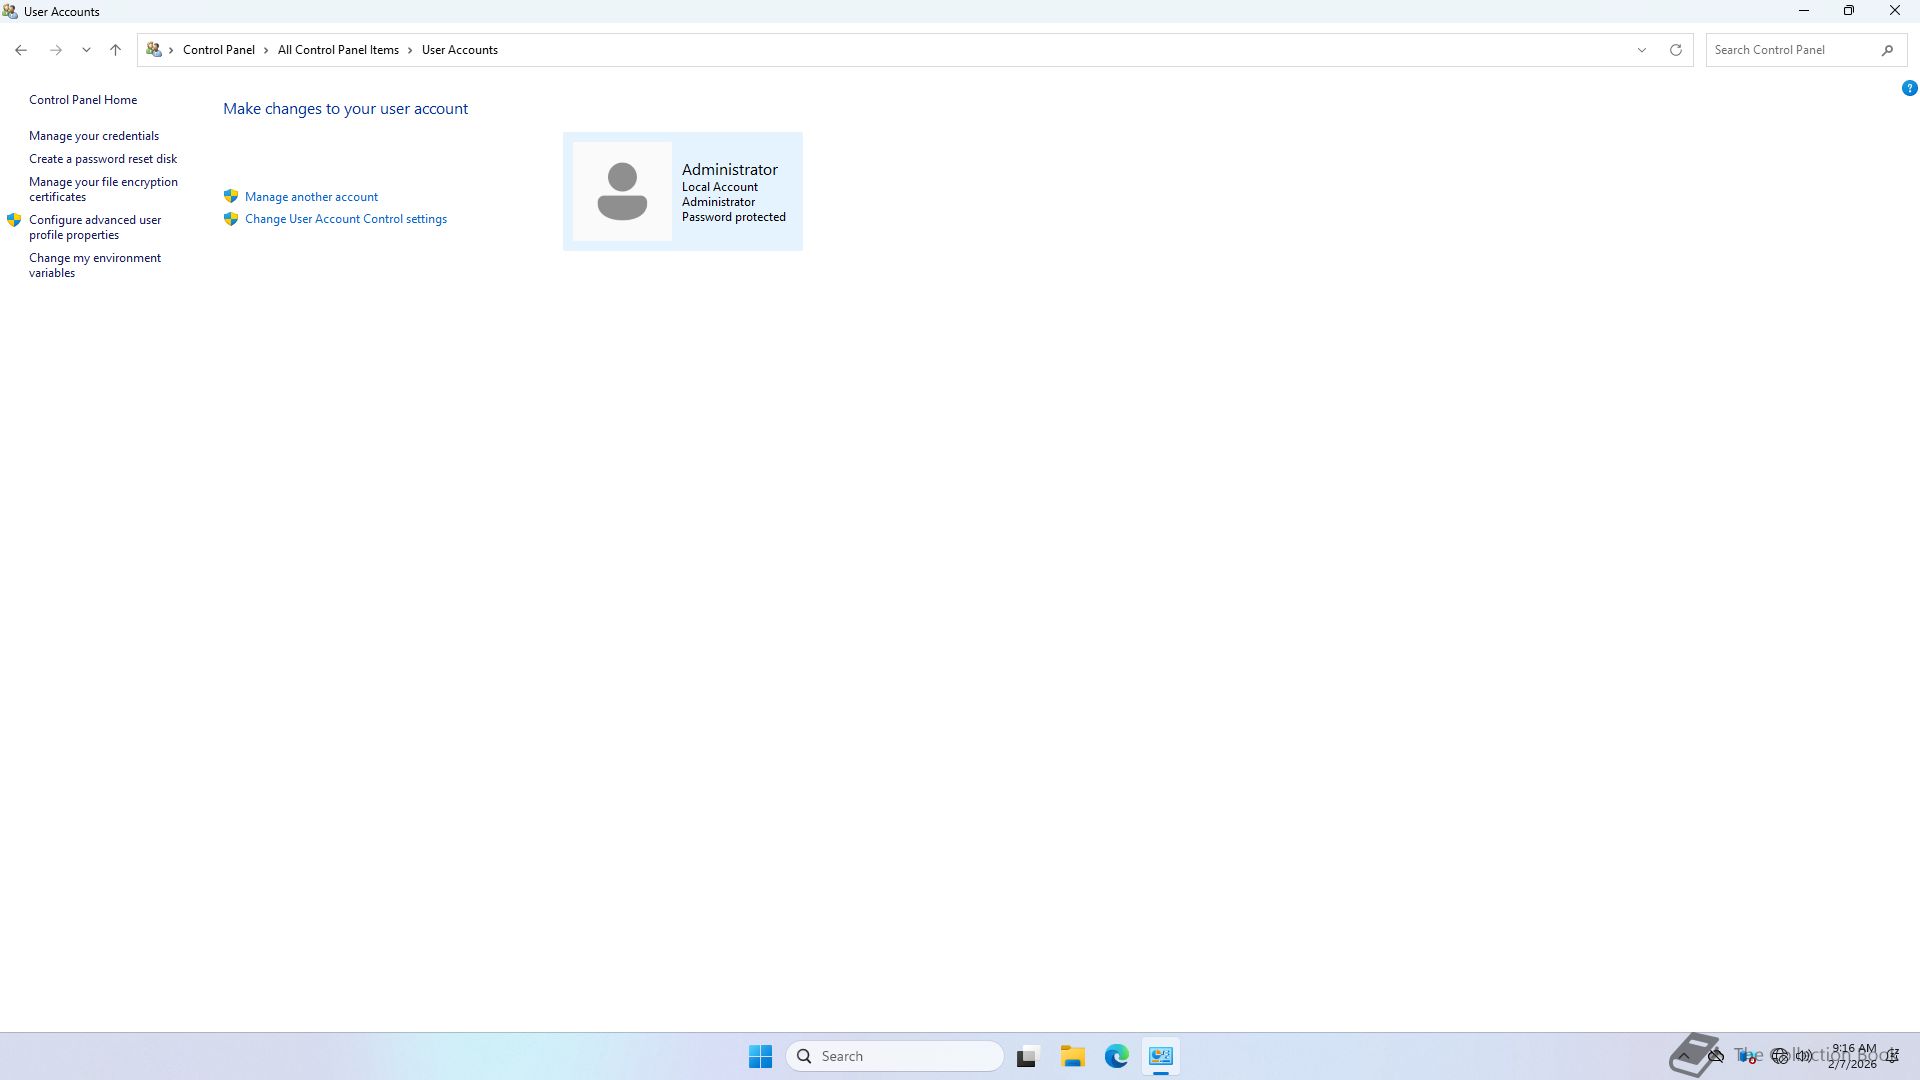Open Task View on the taskbar
Image resolution: width=1920 pixels, height=1080 pixels.
[x=1026, y=1056]
